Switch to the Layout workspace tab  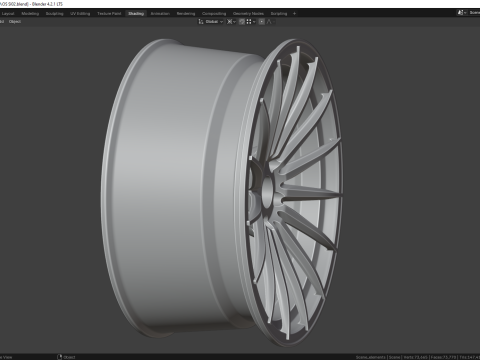pos(8,14)
